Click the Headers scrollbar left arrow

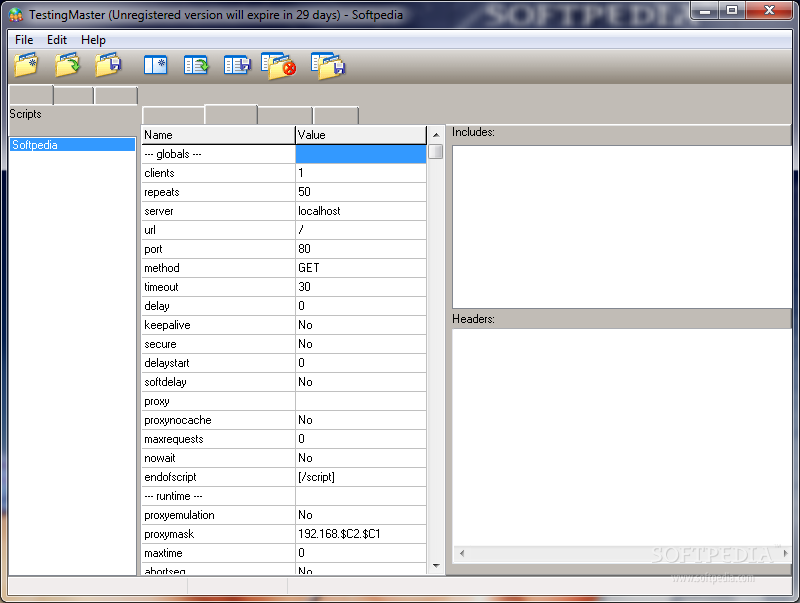coord(462,554)
